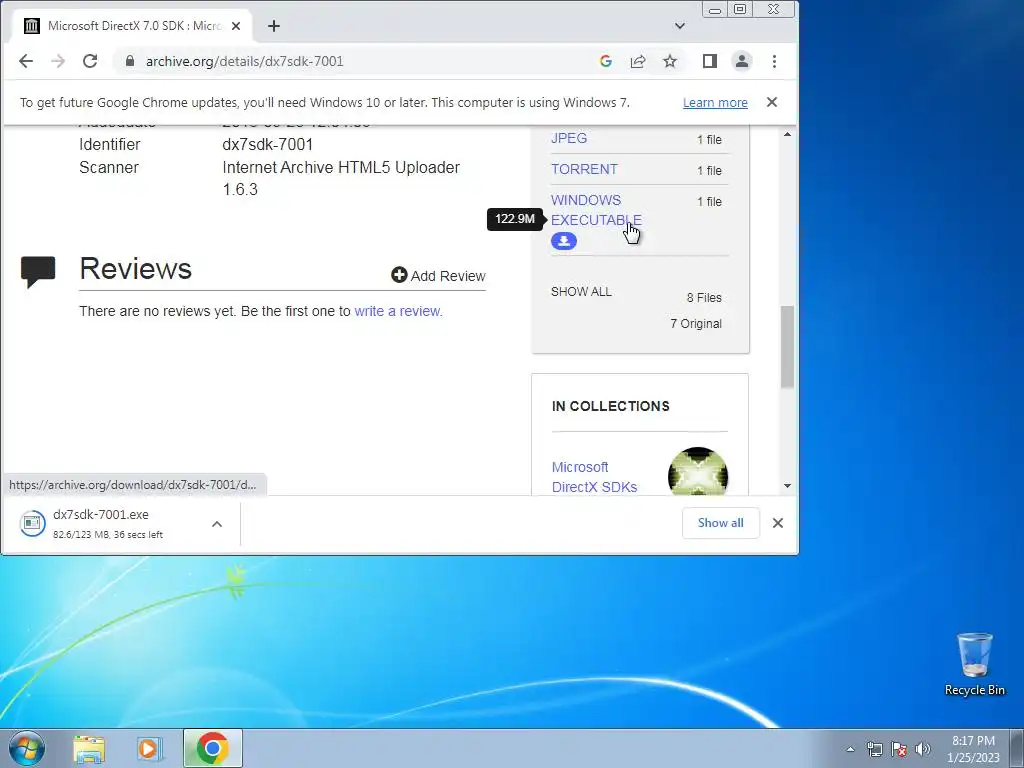Viewport: 1024px width, 768px height.
Task: Open a new browser tab
Action: (x=274, y=26)
